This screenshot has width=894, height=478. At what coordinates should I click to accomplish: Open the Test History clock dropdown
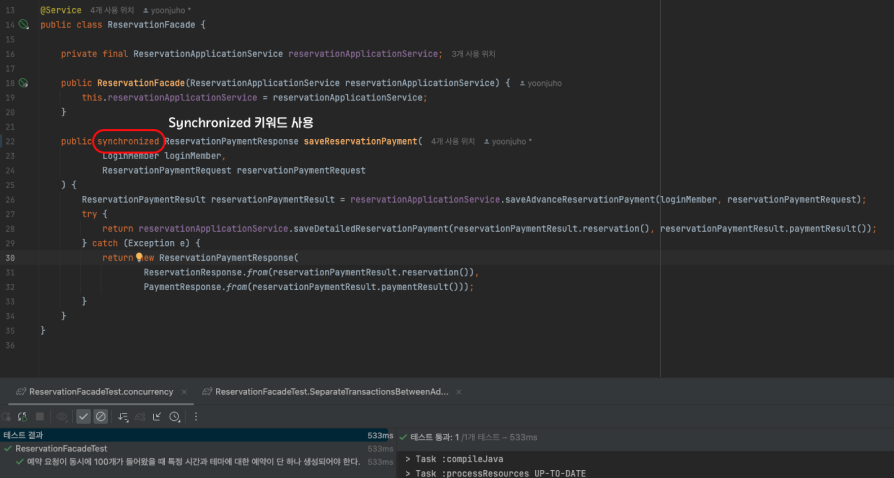coord(174,417)
